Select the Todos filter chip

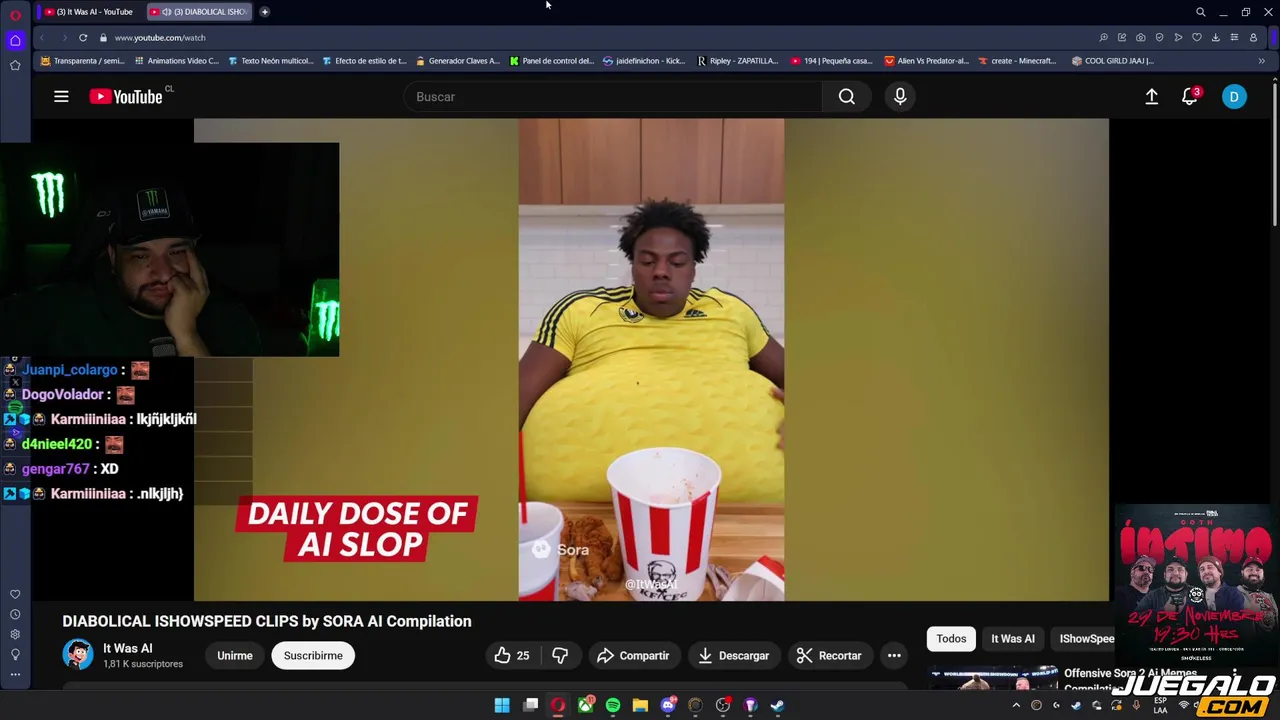click(x=951, y=639)
